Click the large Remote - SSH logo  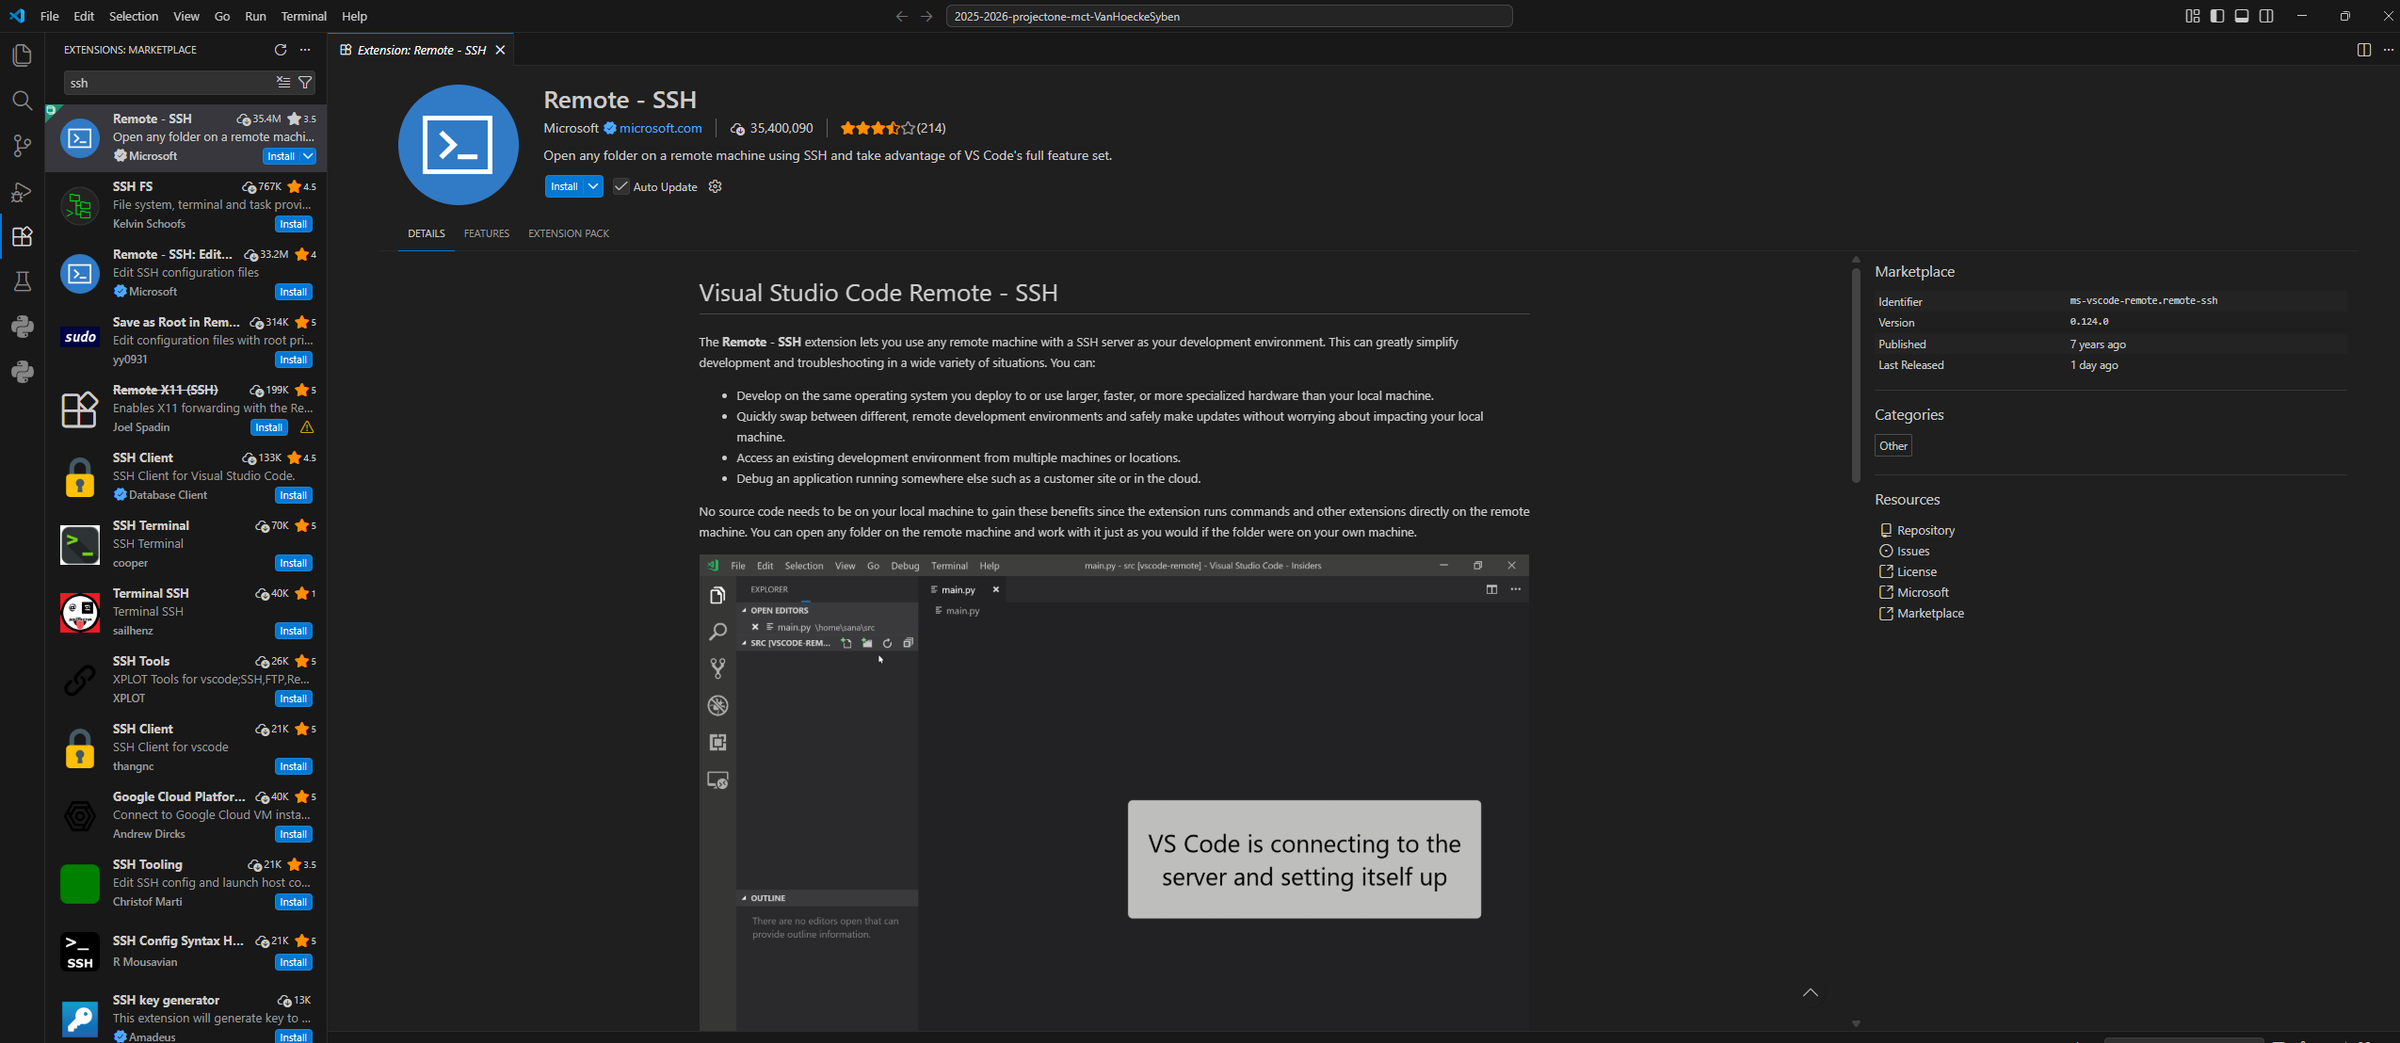click(458, 145)
